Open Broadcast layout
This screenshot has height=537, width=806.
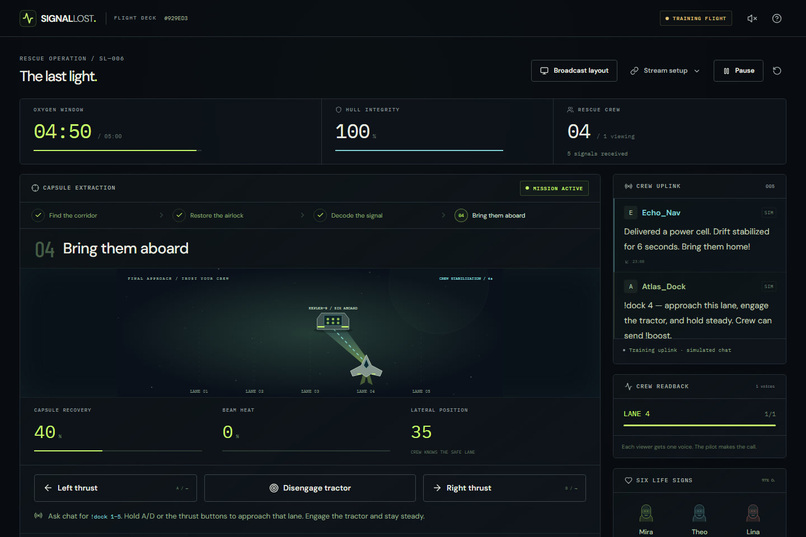[x=574, y=71]
